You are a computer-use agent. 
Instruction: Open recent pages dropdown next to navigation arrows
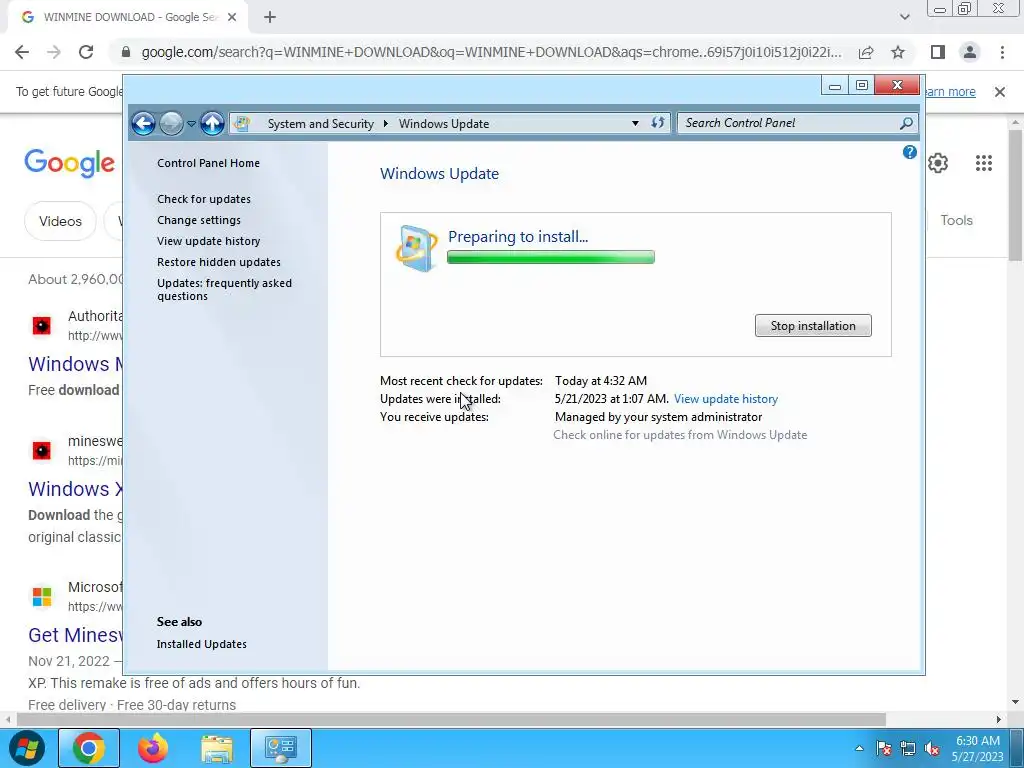(191, 123)
